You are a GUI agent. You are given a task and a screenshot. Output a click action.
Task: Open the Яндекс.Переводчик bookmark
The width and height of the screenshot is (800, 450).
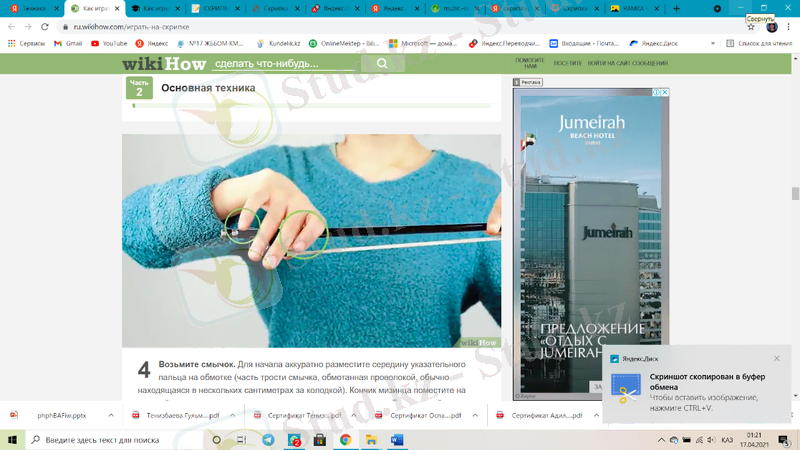[505, 43]
